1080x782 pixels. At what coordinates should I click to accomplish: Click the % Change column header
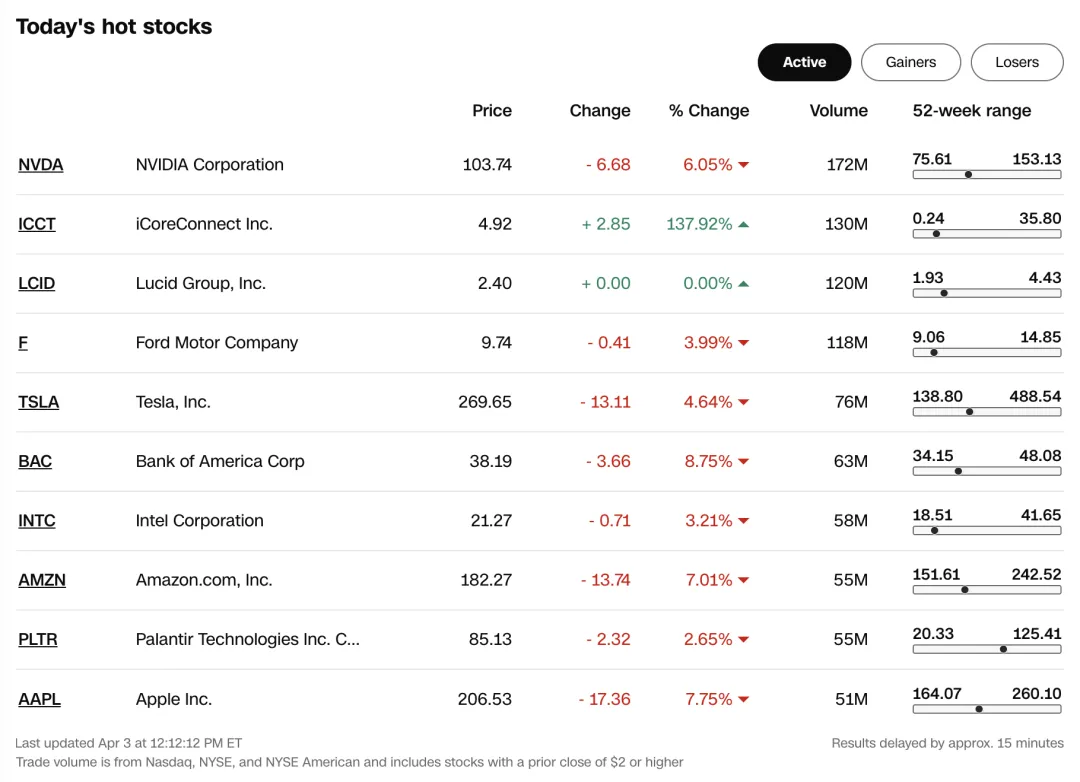(709, 110)
